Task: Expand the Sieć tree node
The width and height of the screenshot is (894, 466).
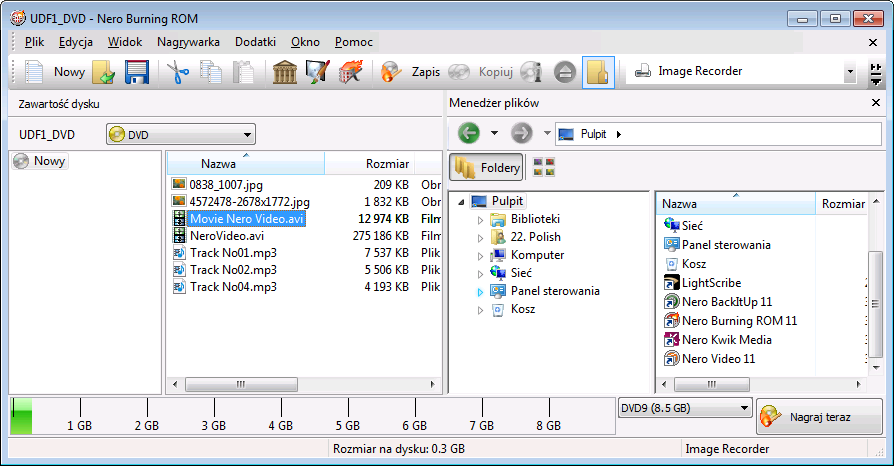Action: click(x=480, y=274)
